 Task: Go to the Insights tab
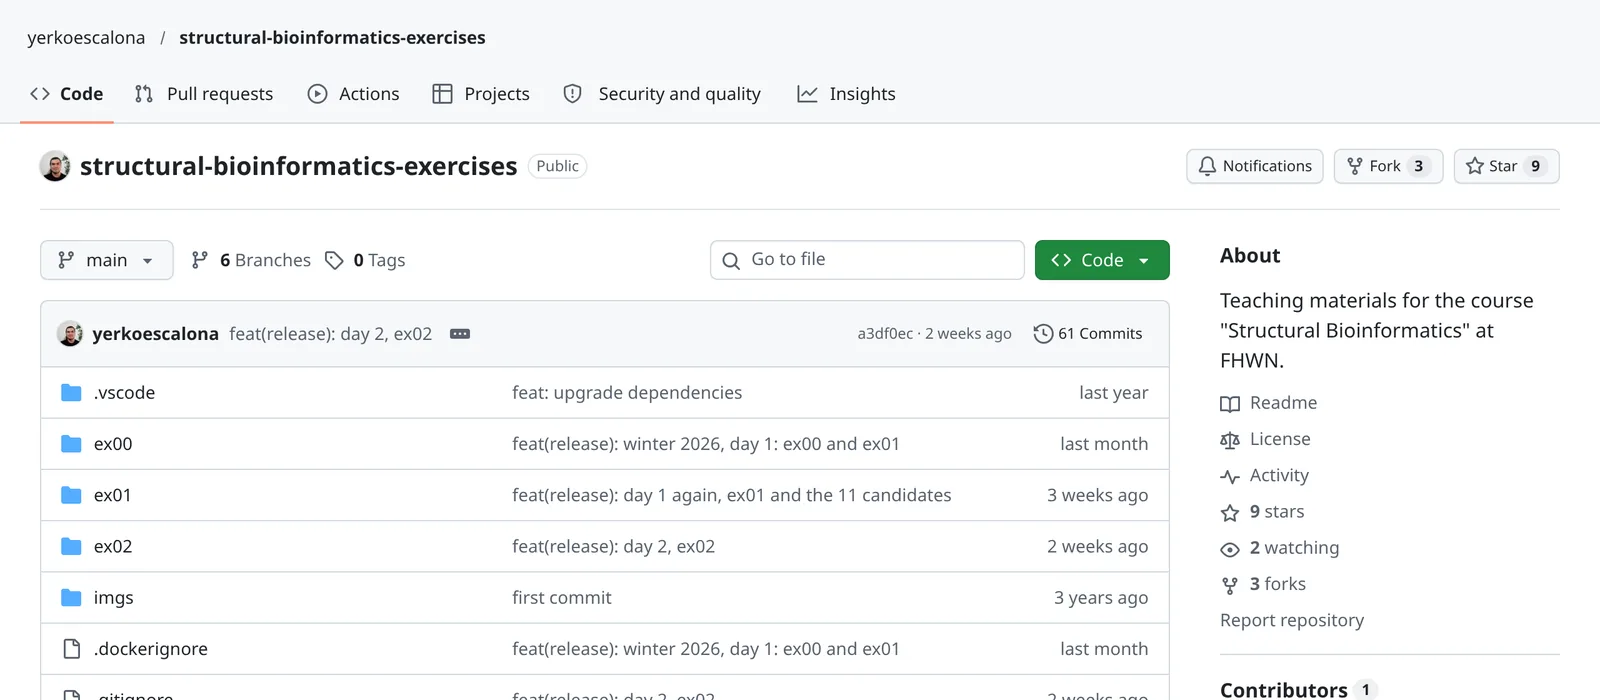point(846,94)
